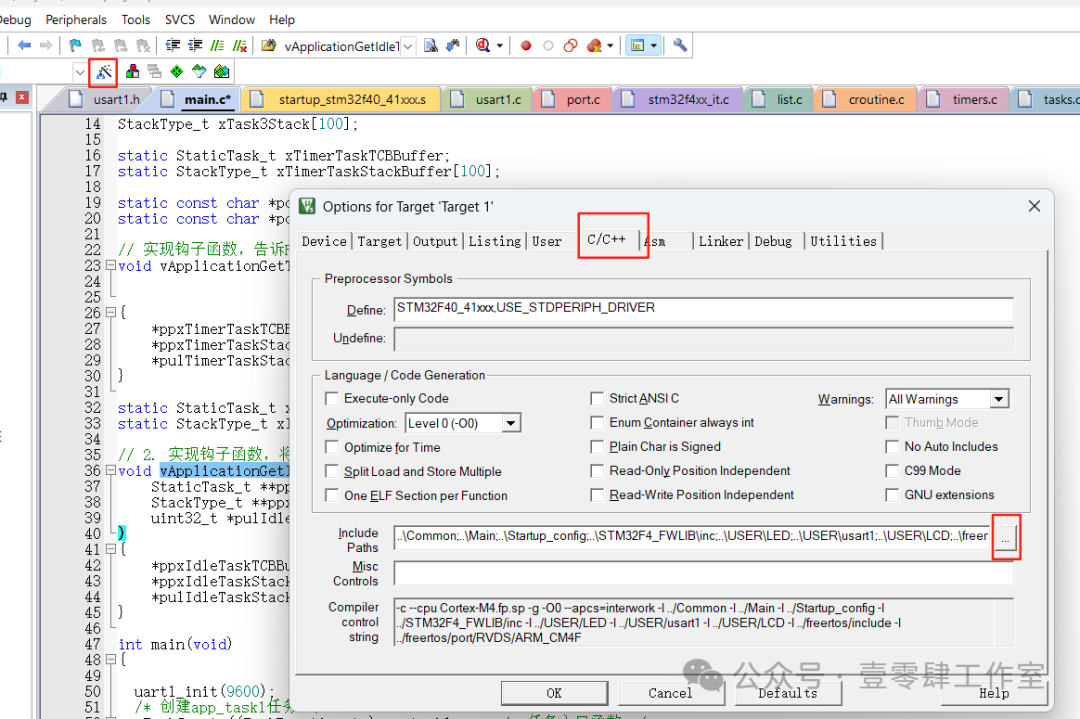1080x719 pixels.
Task: Enable Read-Only Position Independent option
Action: click(596, 470)
